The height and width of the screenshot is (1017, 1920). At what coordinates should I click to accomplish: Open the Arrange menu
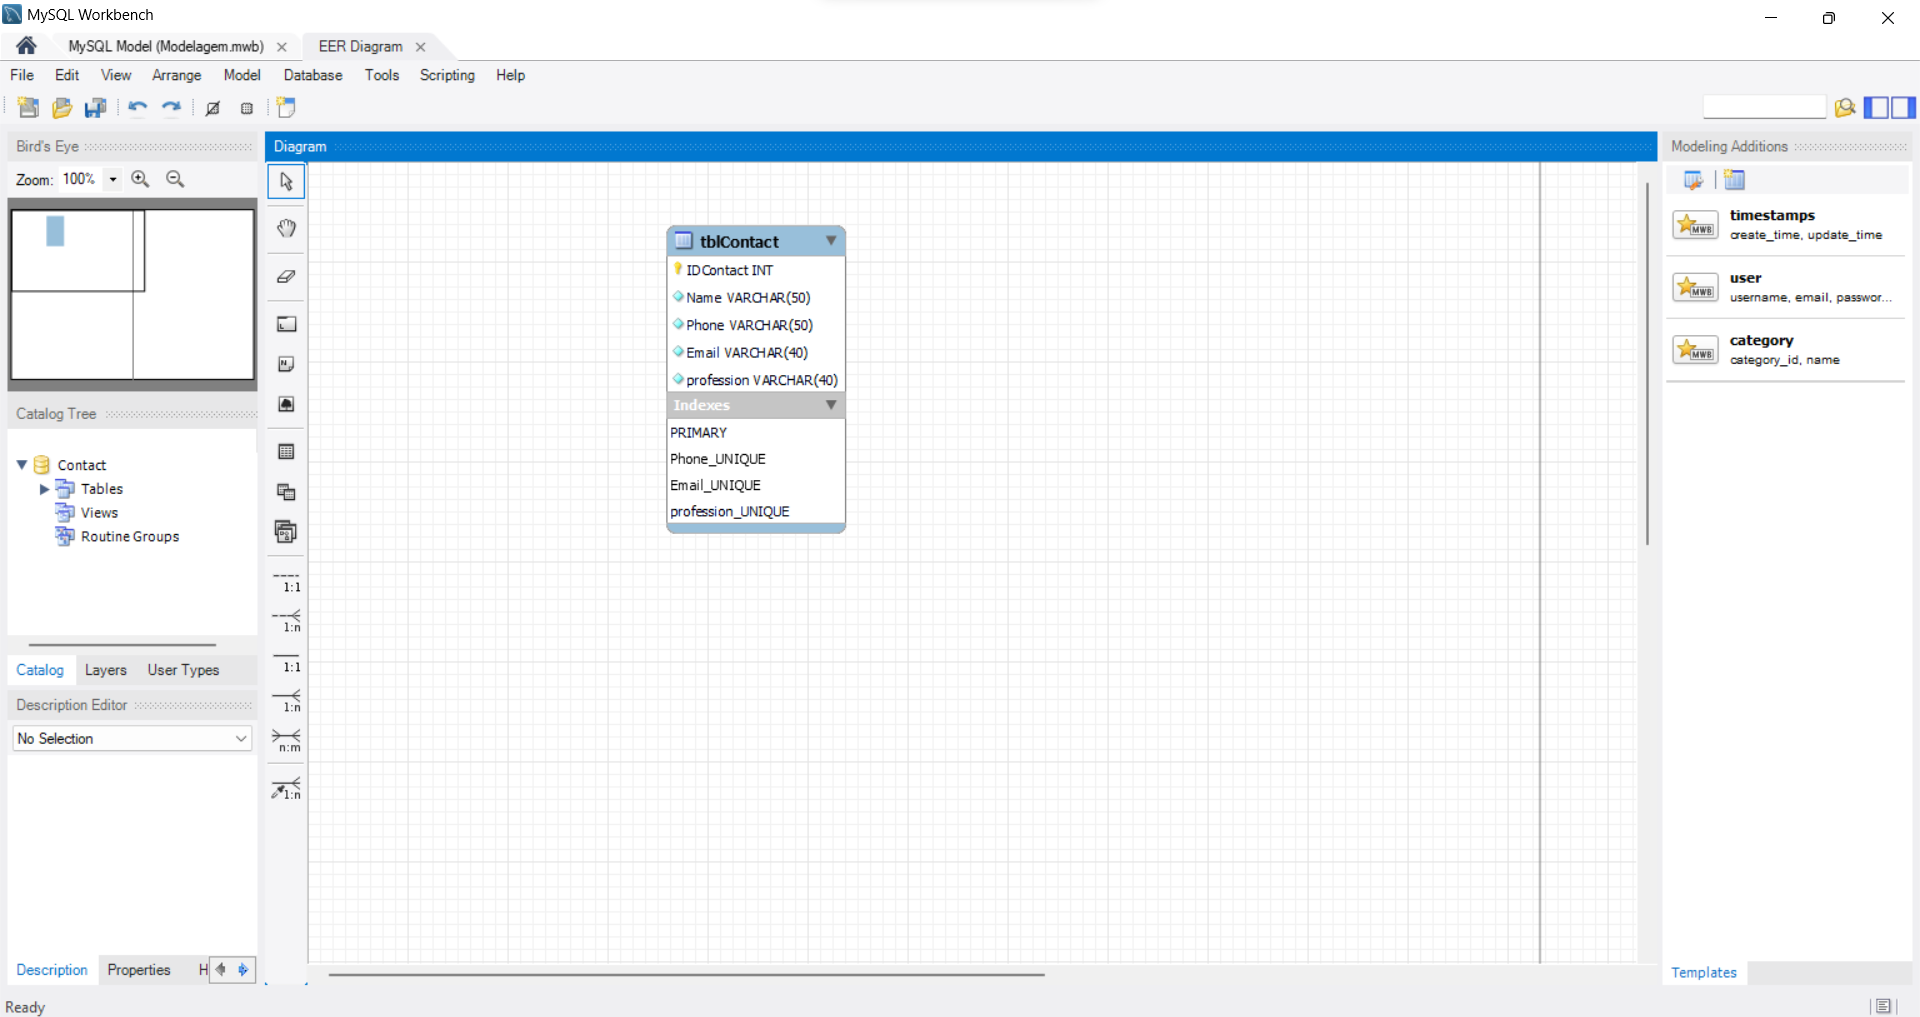176,75
